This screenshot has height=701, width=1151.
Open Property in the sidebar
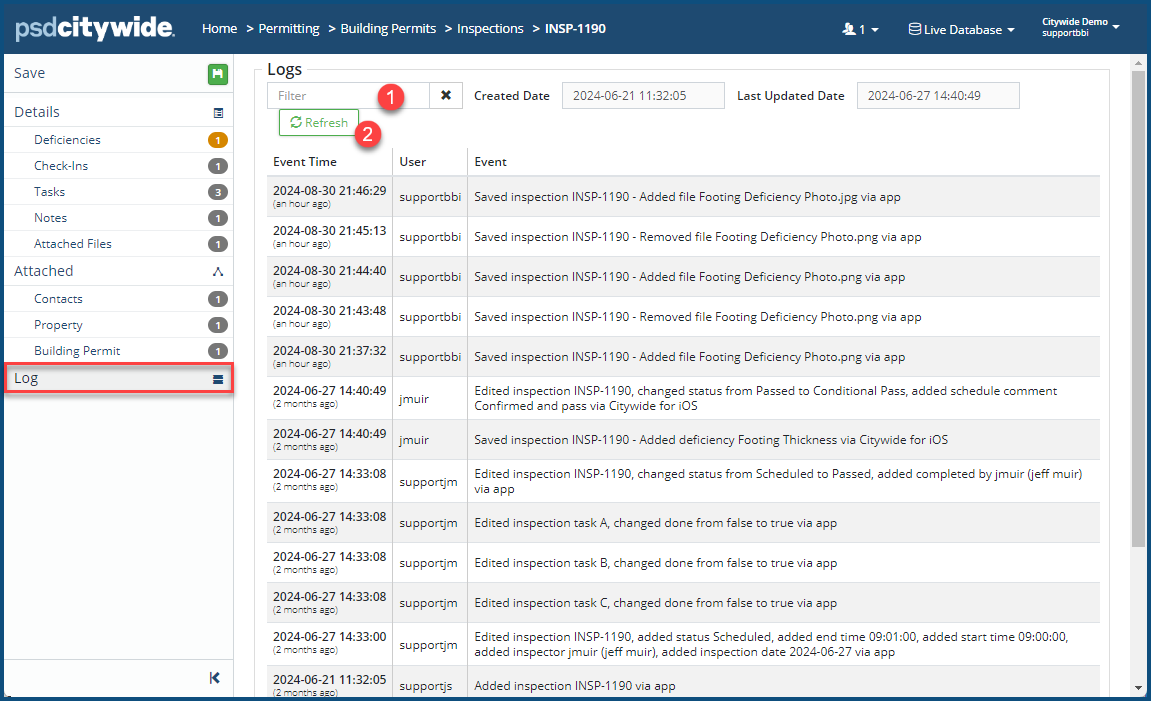point(58,325)
